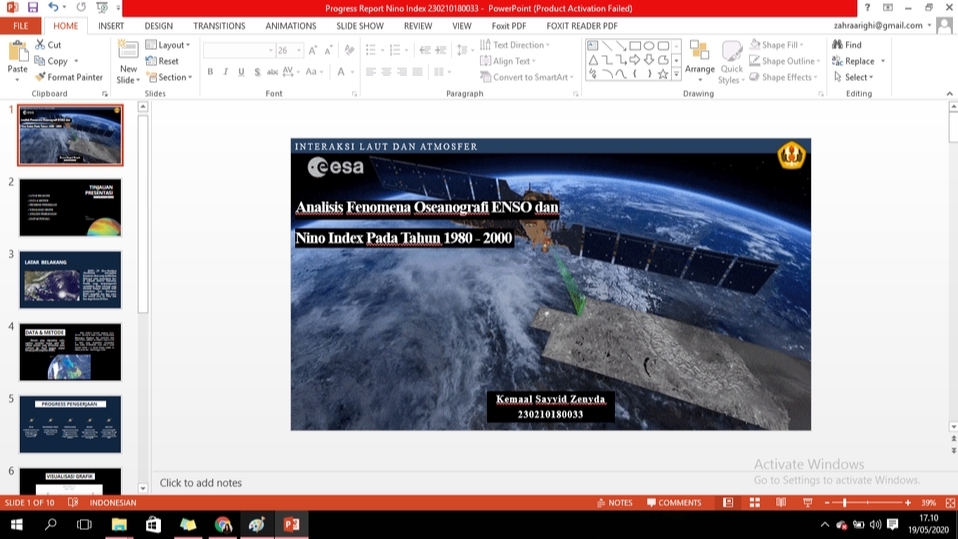The image size is (958, 539).
Task: Switch to Normal view in status bar
Action: (728, 502)
